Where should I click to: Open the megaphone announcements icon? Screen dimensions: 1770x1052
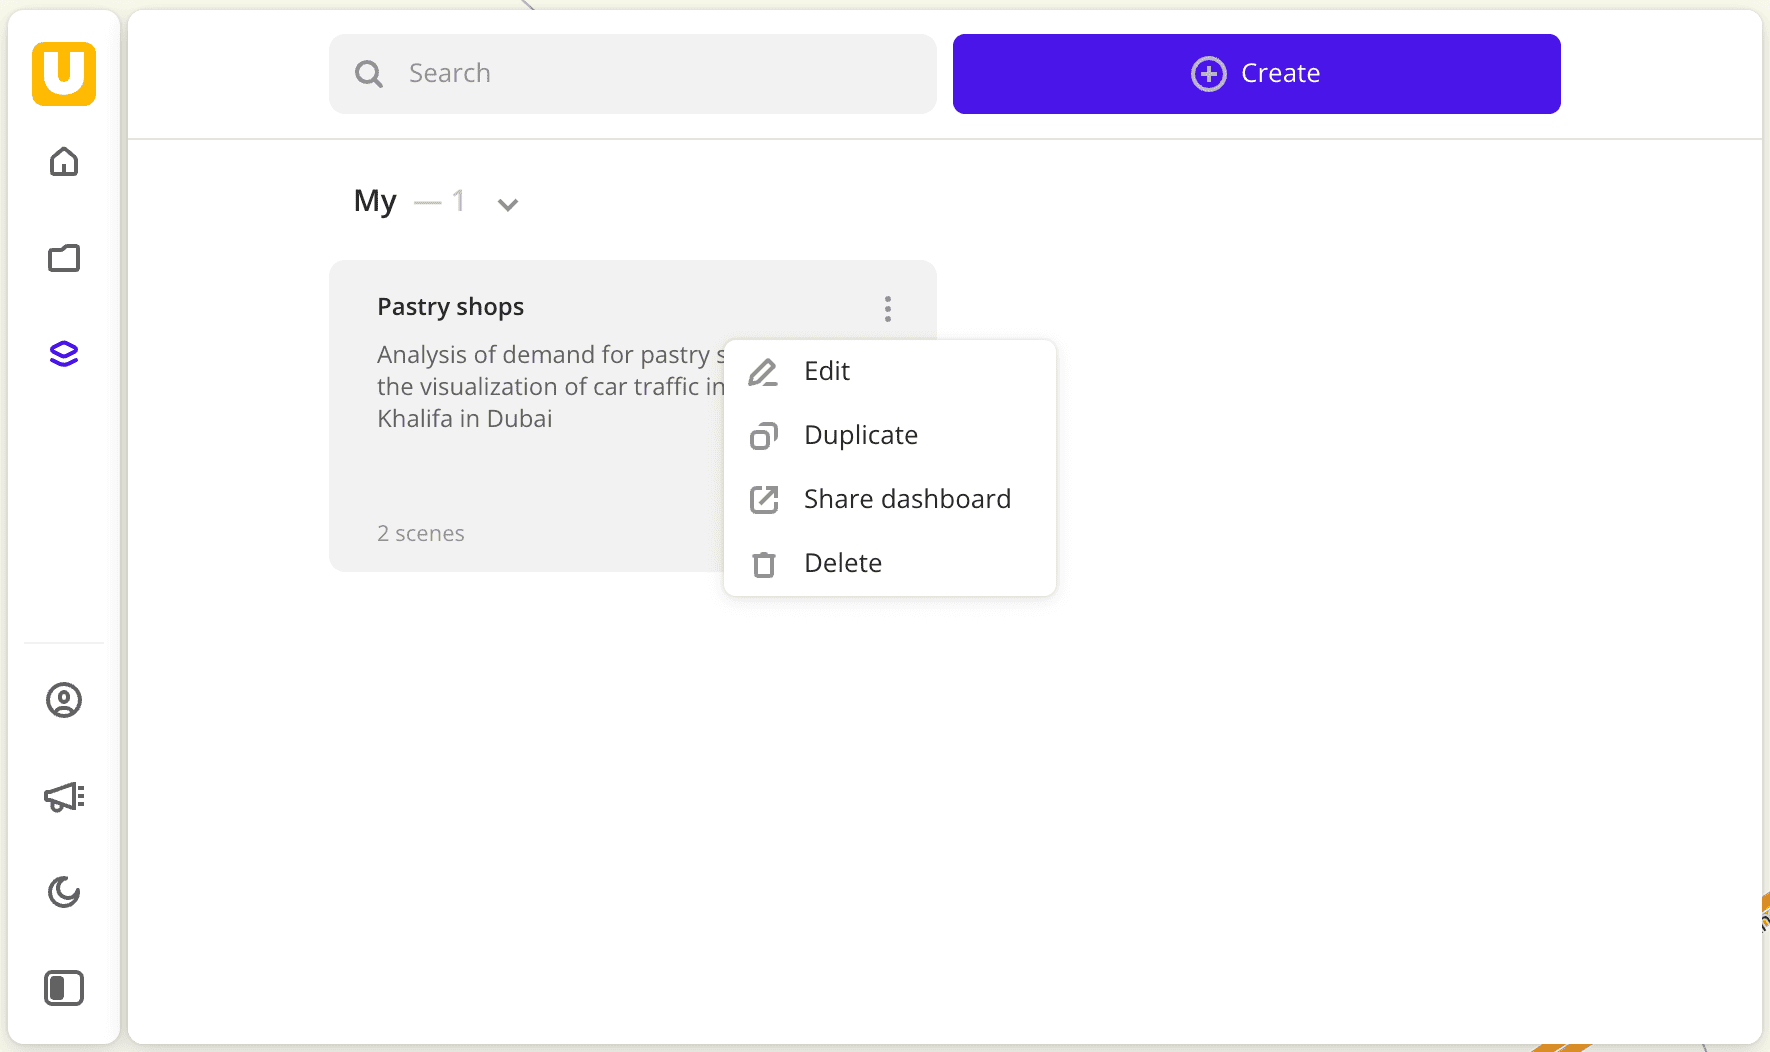[x=64, y=796]
